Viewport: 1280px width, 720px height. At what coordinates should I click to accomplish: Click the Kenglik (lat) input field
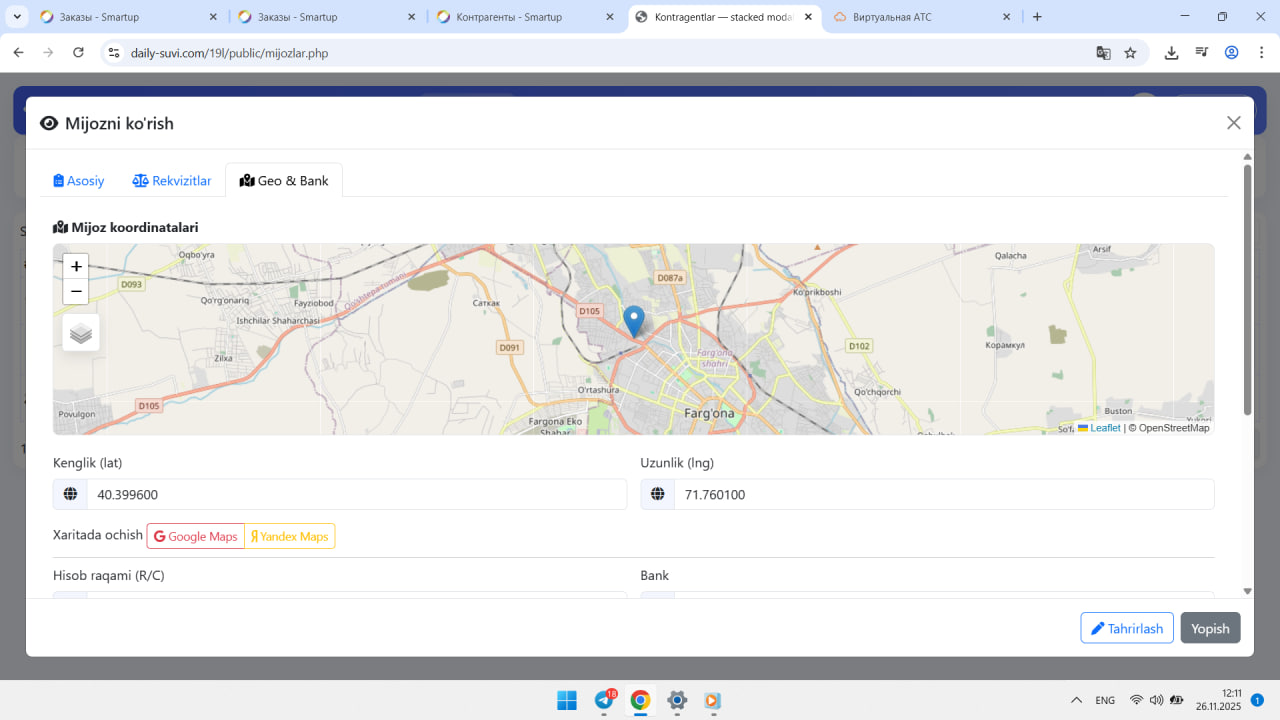[x=356, y=495]
